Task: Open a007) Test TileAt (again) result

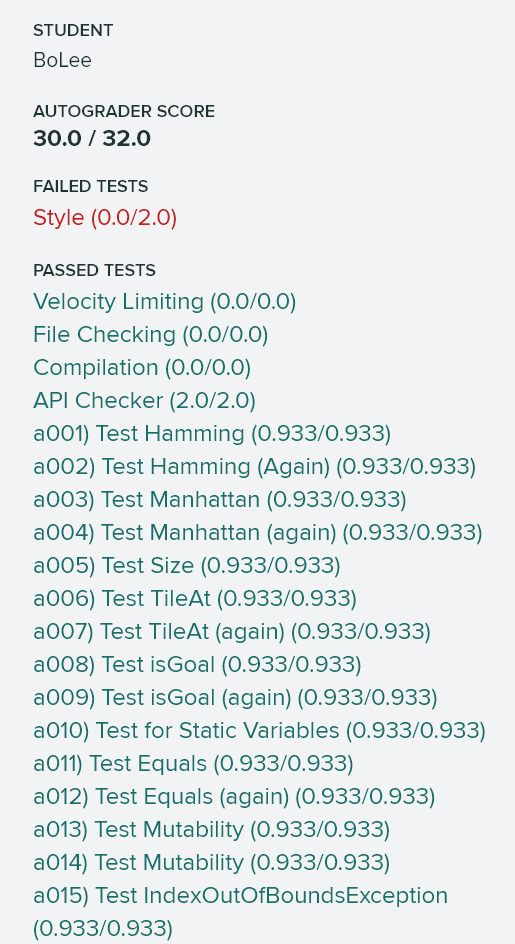Action: pyautogui.click(x=232, y=633)
